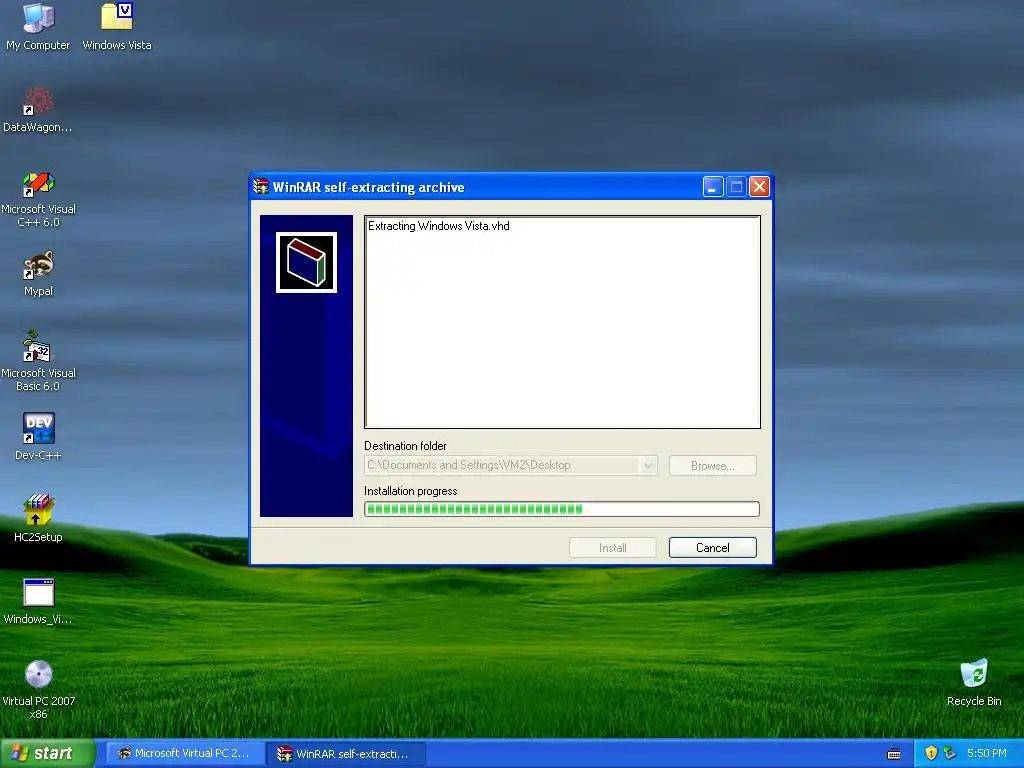Viewport: 1024px width, 768px height.
Task: Click the disabled Install button
Action: (x=613, y=547)
